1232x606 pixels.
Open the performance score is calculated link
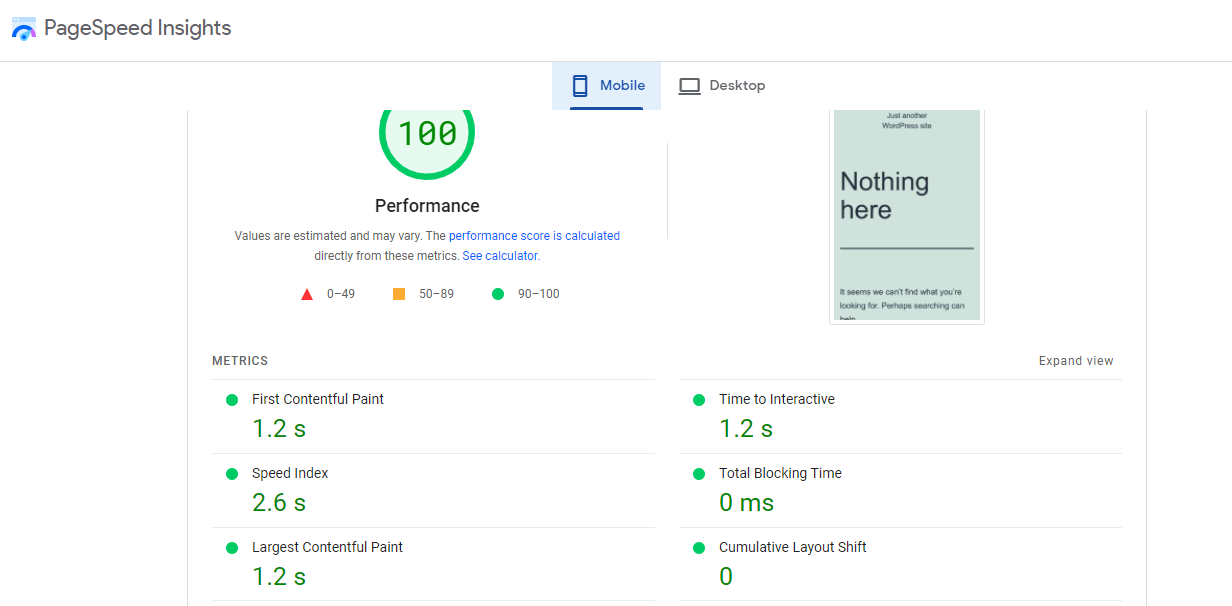click(x=534, y=236)
